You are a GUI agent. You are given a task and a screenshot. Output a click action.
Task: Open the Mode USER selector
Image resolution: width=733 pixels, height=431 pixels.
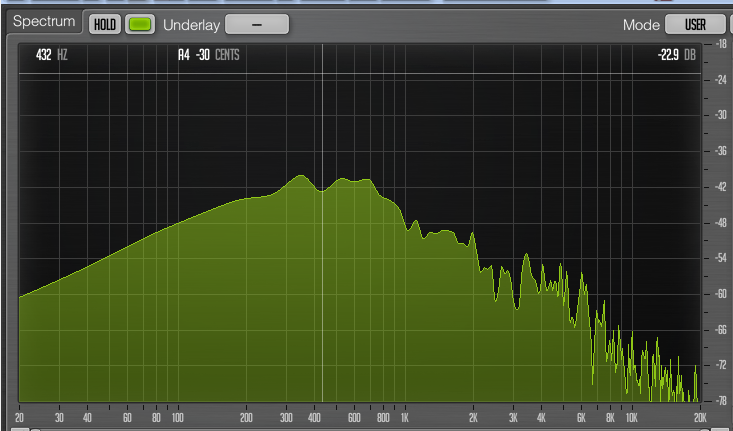click(x=695, y=24)
